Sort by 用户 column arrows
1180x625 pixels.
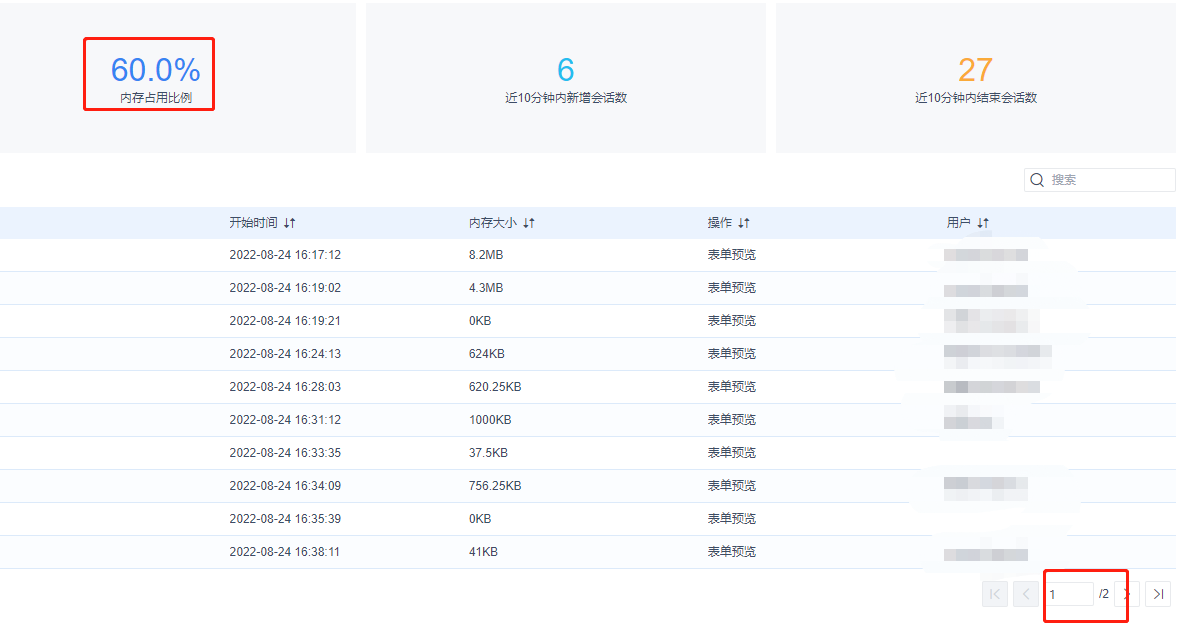[x=984, y=223]
